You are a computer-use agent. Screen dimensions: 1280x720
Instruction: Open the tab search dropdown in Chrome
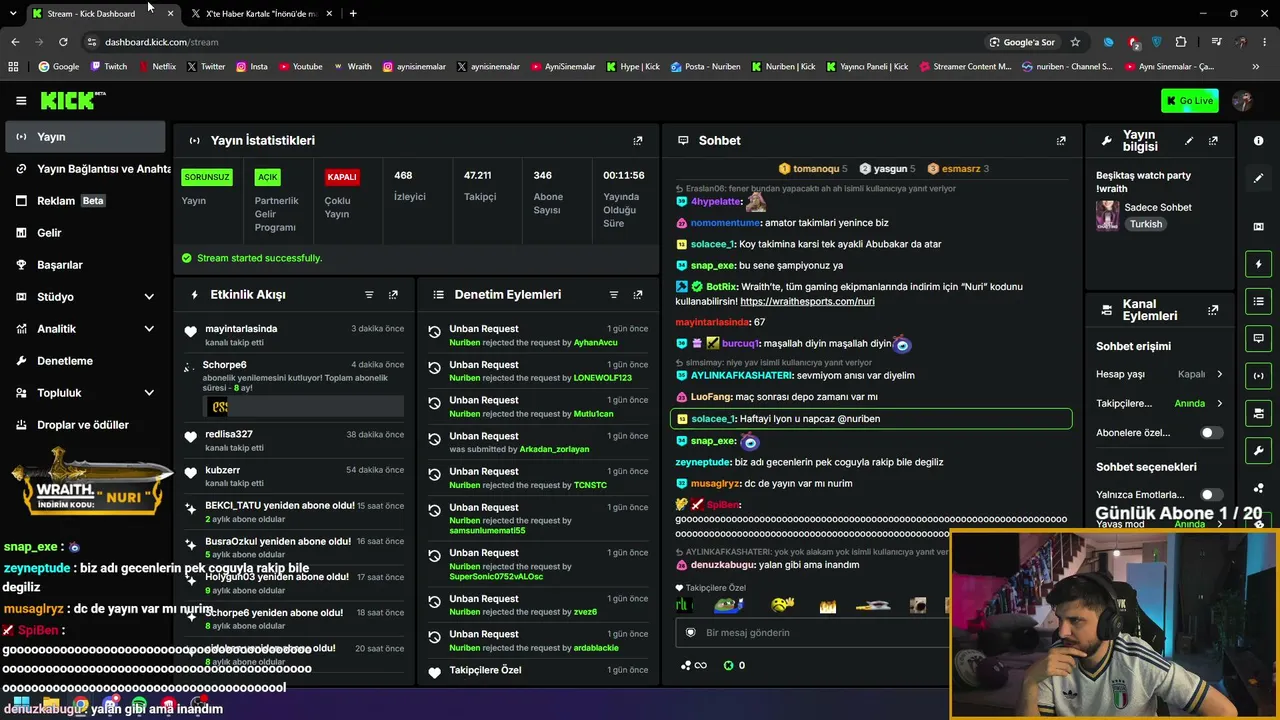pos(13,13)
